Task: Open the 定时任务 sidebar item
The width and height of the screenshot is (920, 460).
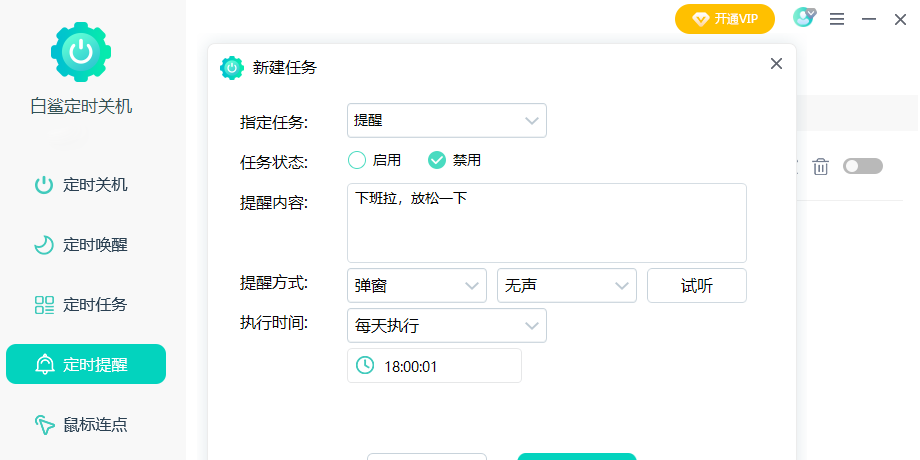Action: coord(85,305)
